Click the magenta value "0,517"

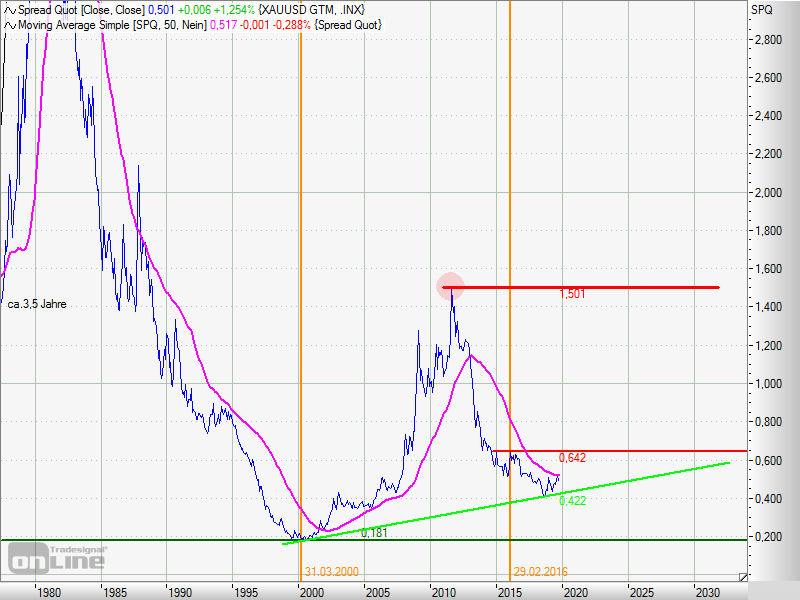[223, 25]
